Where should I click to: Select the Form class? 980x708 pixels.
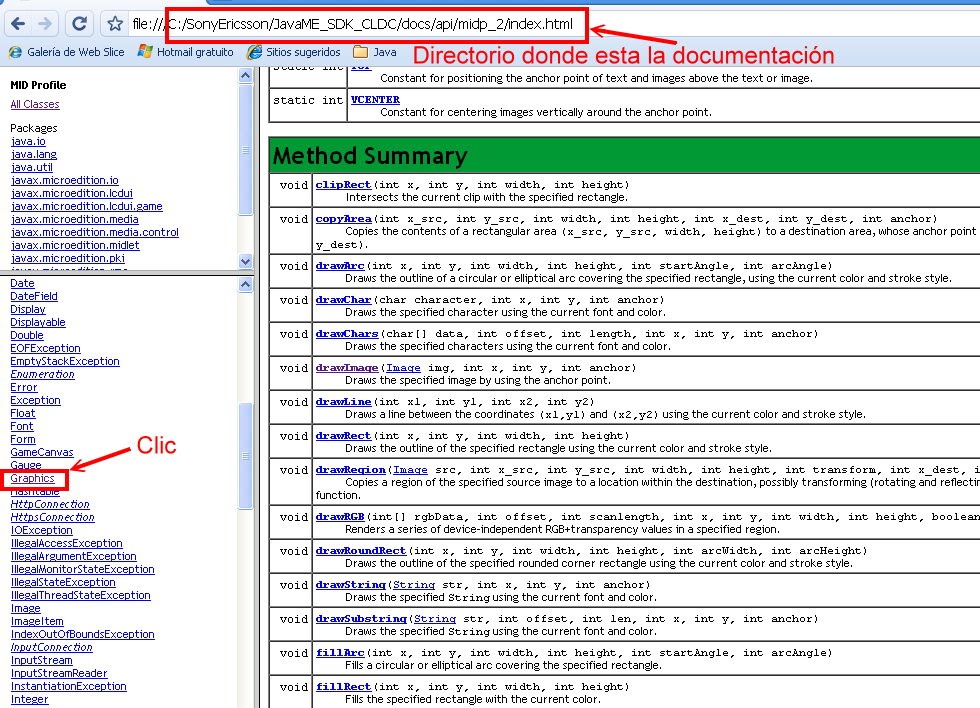point(22,439)
